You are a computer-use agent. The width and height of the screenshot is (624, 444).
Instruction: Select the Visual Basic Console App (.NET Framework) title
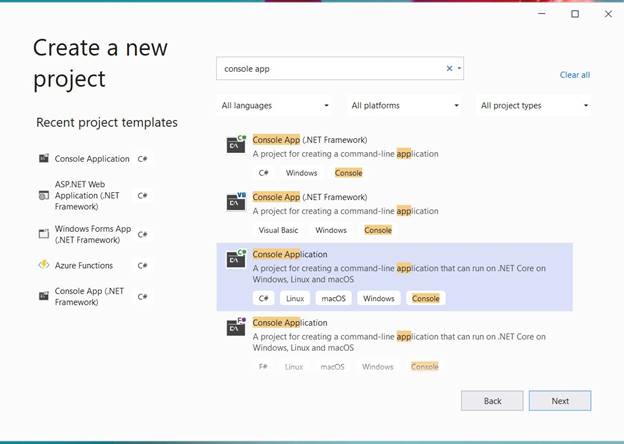point(310,197)
